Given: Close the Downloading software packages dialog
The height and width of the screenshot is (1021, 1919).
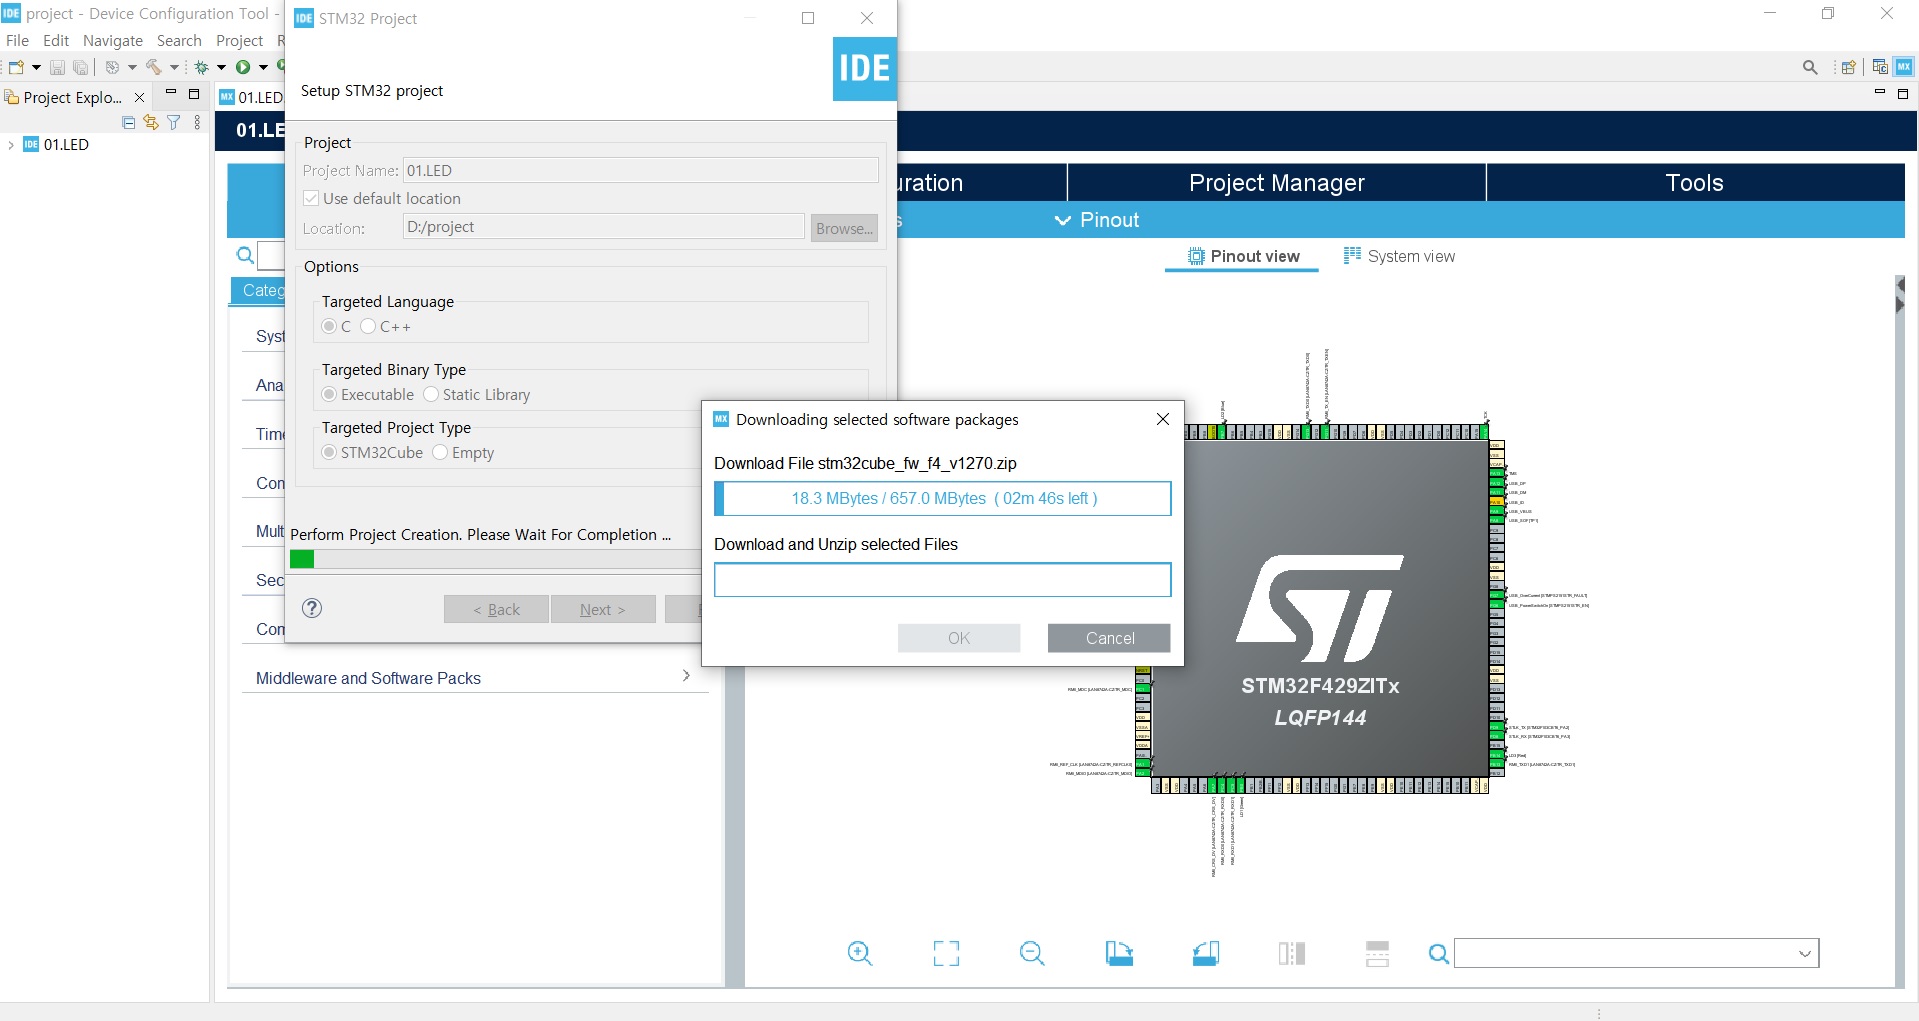Looking at the screenshot, I should coord(1162,419).
